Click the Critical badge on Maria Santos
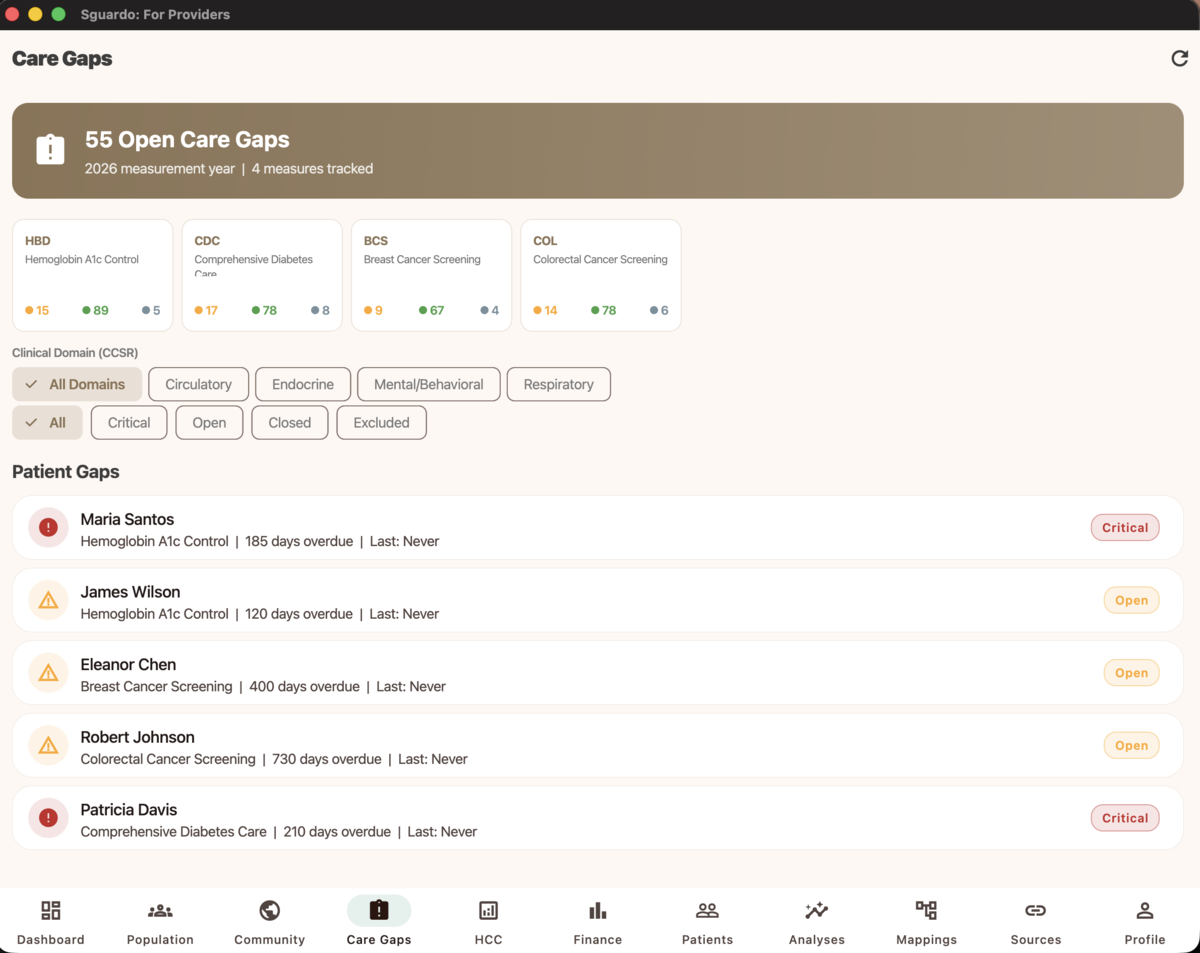 point(1124,527)
